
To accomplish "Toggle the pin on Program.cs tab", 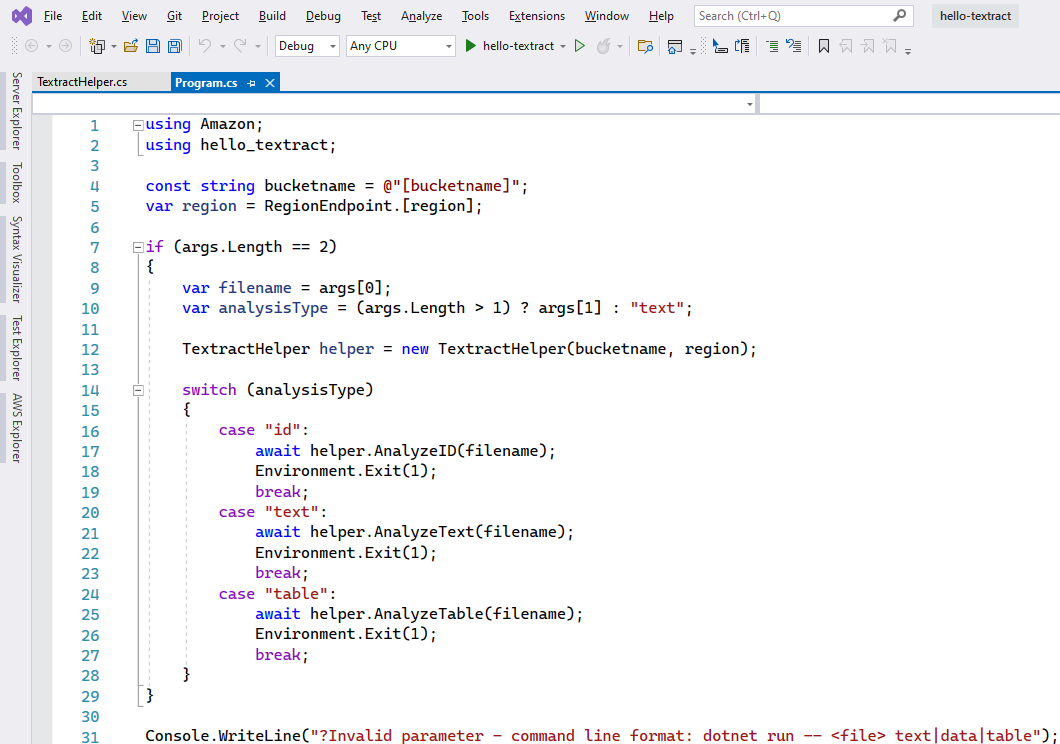I will (x=251, y=82).
